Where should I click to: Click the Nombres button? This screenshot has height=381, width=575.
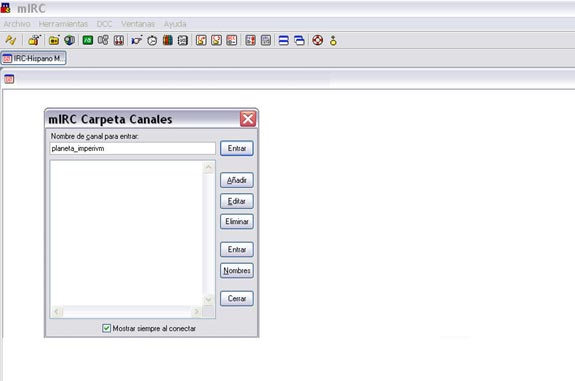[x=237, y=271]
